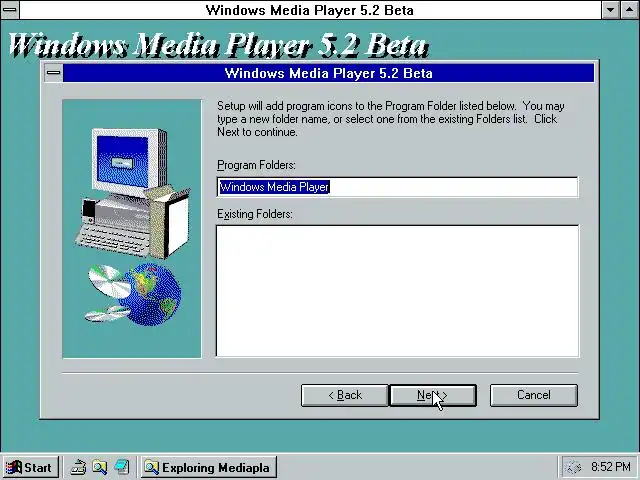This screenshot has height=480, width=640.
Task: Click the first quick launch icon beside Start
Action: [x=78, y=467]
